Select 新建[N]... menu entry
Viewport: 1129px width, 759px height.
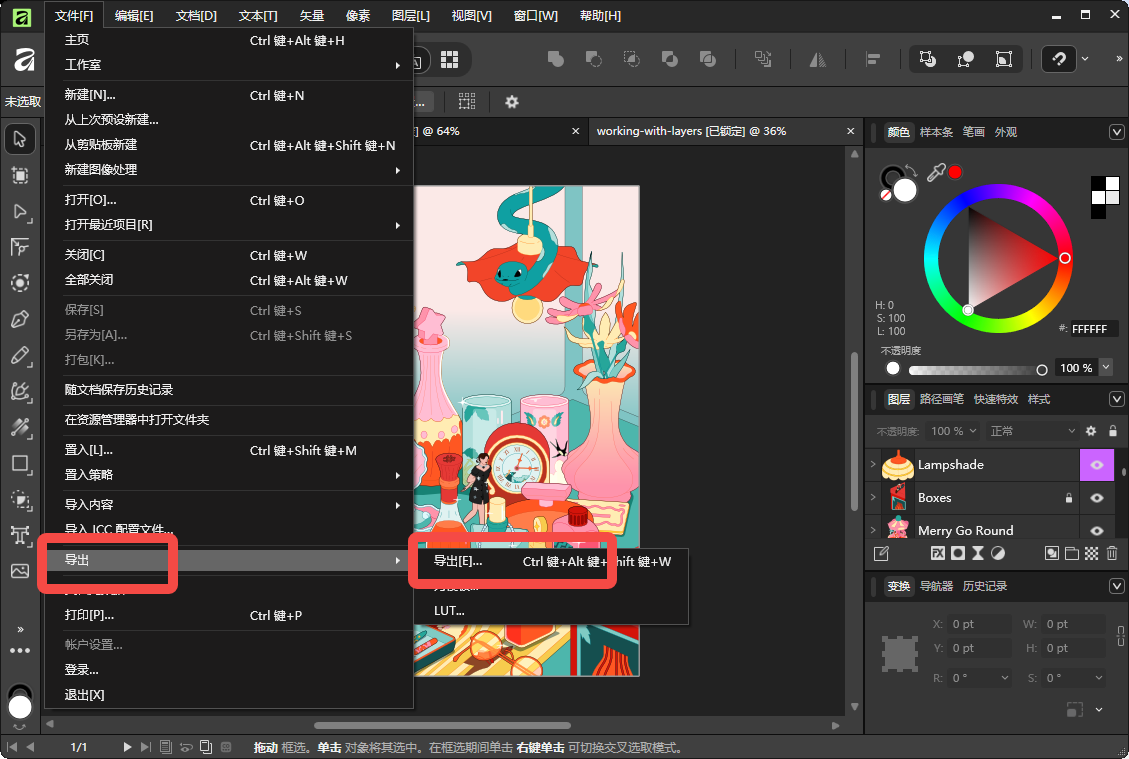point(229,95)
